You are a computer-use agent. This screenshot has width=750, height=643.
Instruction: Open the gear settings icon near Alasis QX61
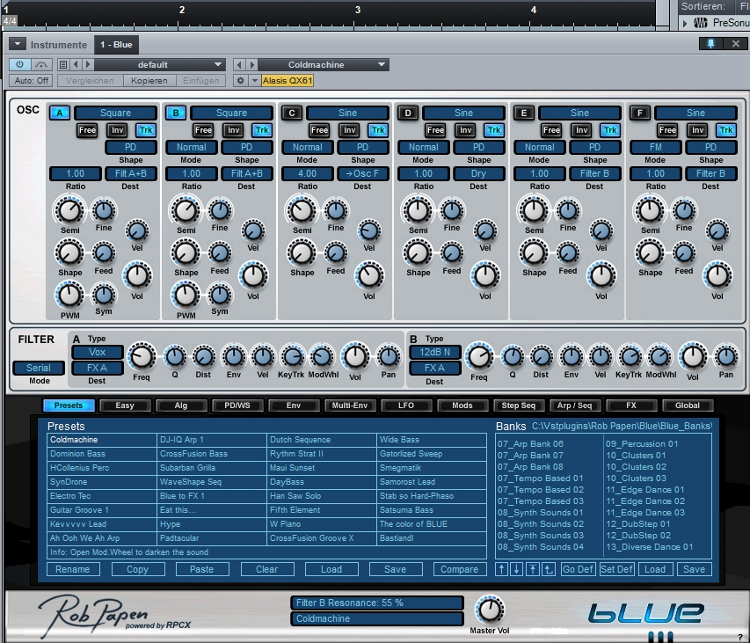tap(240, 80)
